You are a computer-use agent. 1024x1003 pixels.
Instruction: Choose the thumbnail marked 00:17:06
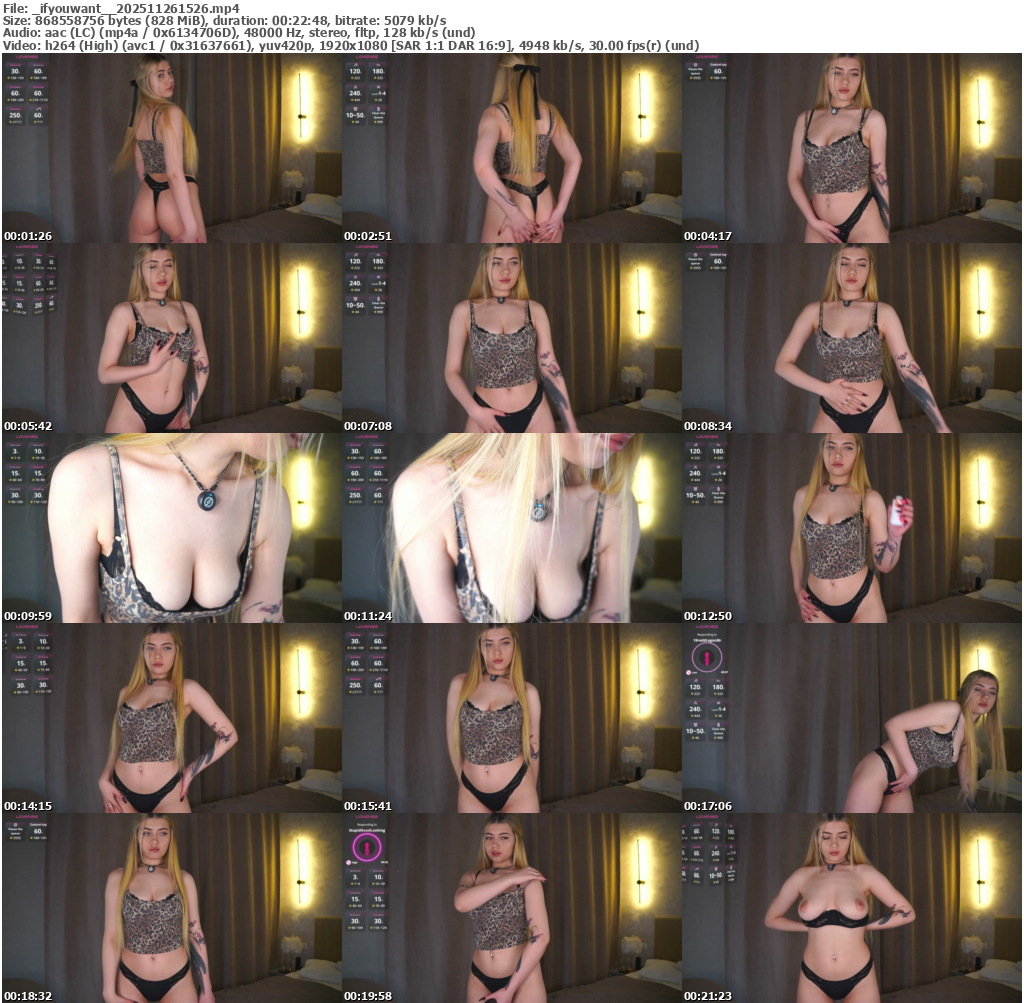(852, 718)
